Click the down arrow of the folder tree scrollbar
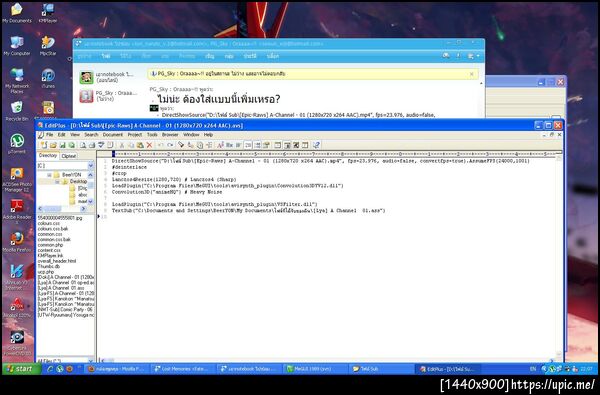Viewport: 600px width, 395px height. tap(91, 201)
